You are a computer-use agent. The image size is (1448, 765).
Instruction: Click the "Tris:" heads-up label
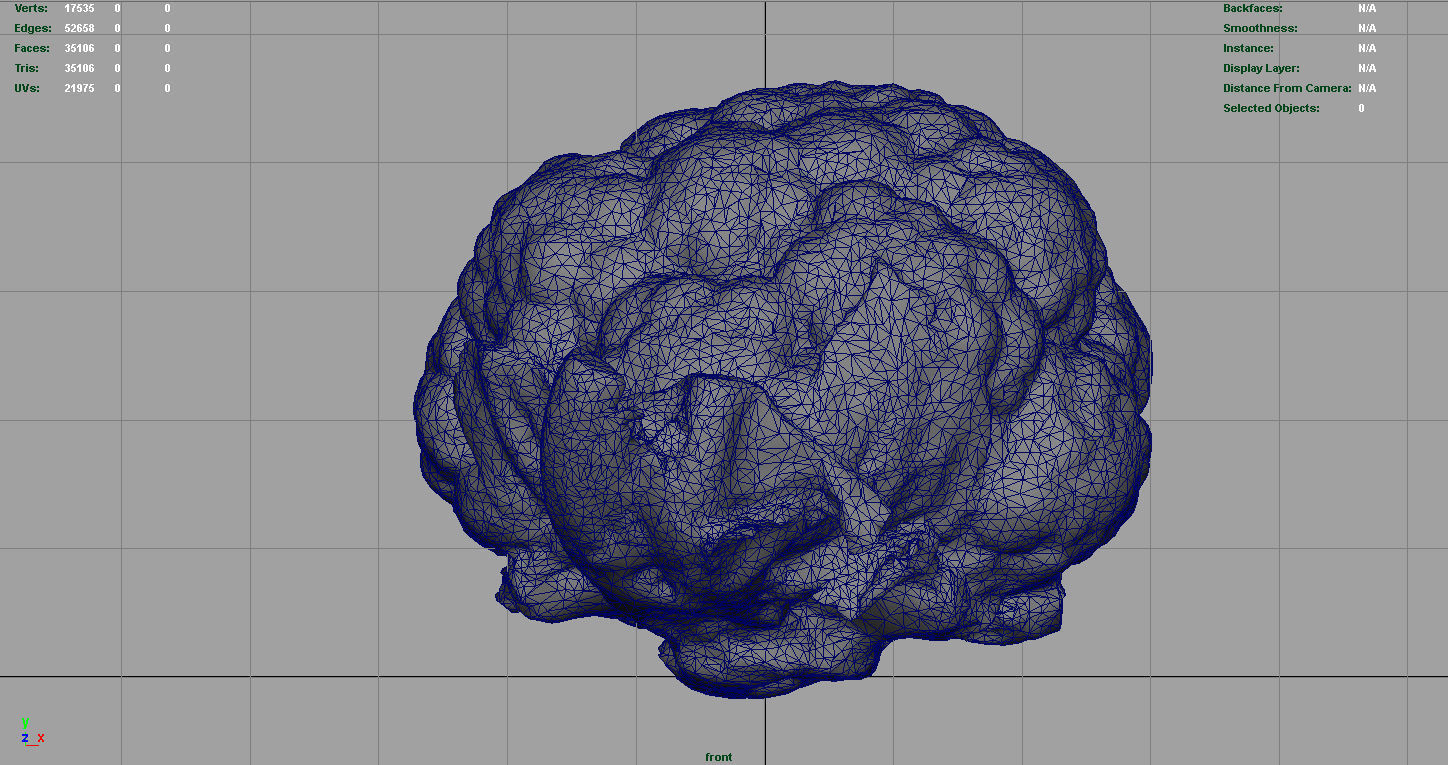27,68
